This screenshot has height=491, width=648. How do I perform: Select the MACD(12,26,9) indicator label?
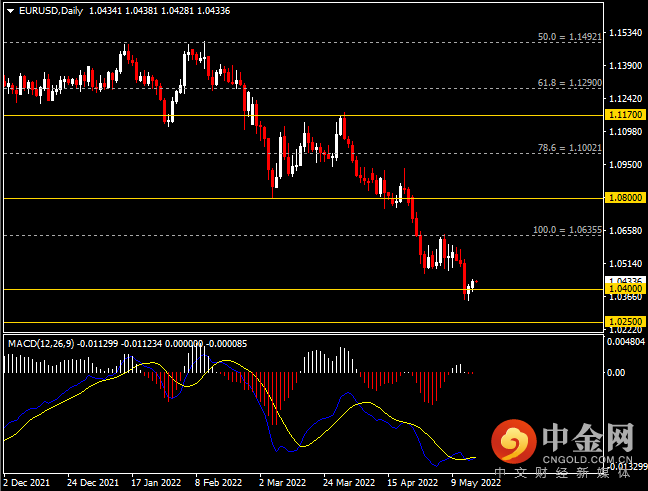point(41,343)
